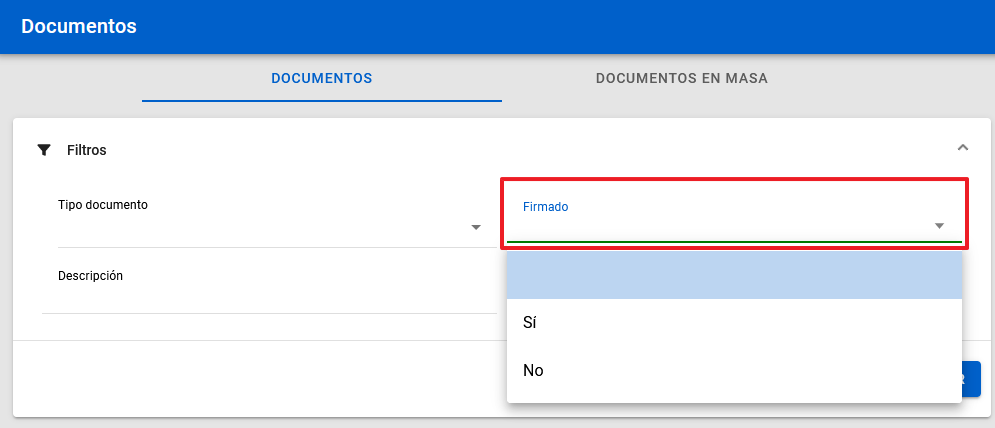This screenshot has height=428, width=995.
Task: Click the Filtros heading text
Action: (x=86, y=150)
